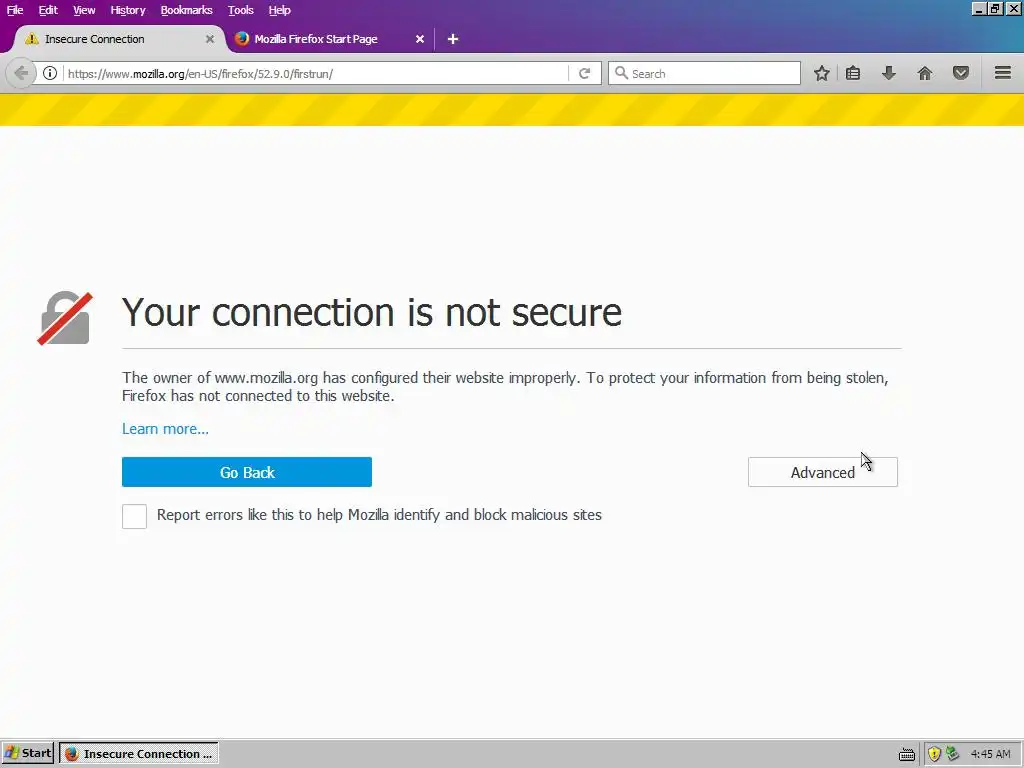Screen dimensions: 1024x768
Task: Restore down the Firefox window
Action: (995, 8)
